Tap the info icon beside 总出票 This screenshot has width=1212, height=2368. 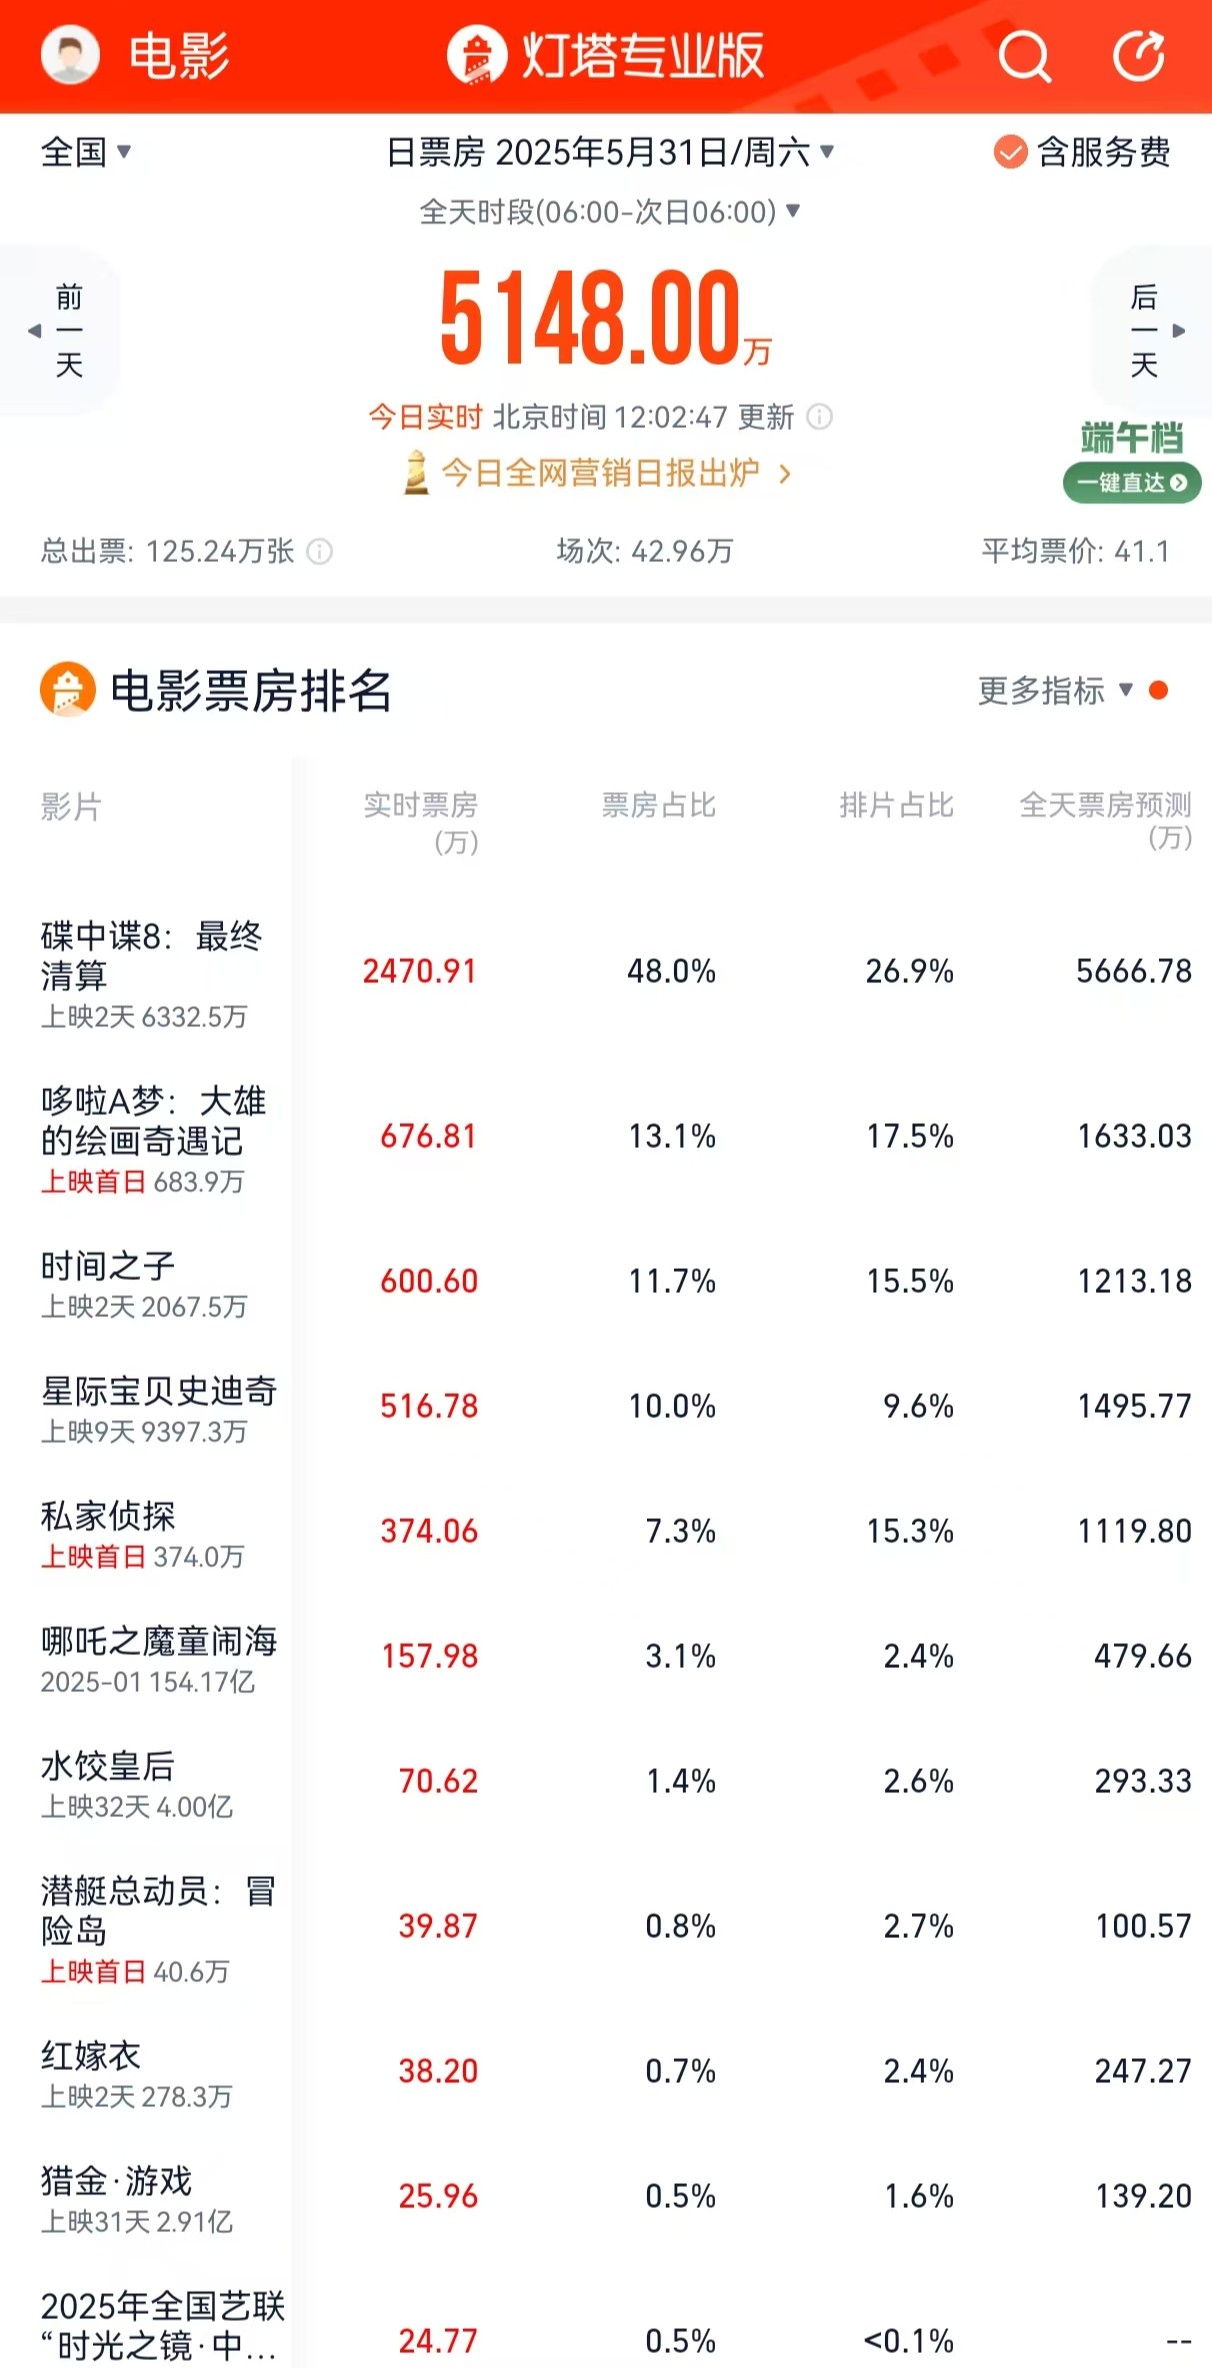click(319, 551)
